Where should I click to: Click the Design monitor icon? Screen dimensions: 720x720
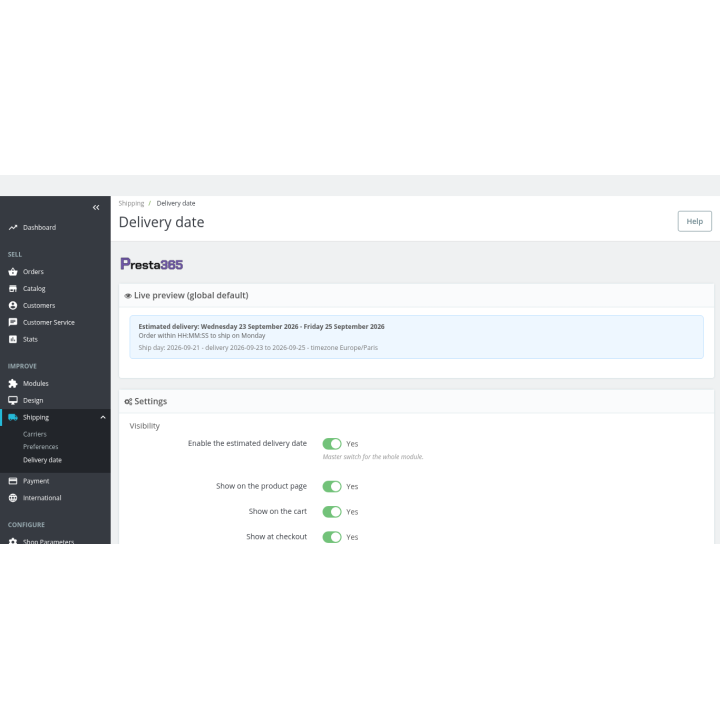point(13,400)
